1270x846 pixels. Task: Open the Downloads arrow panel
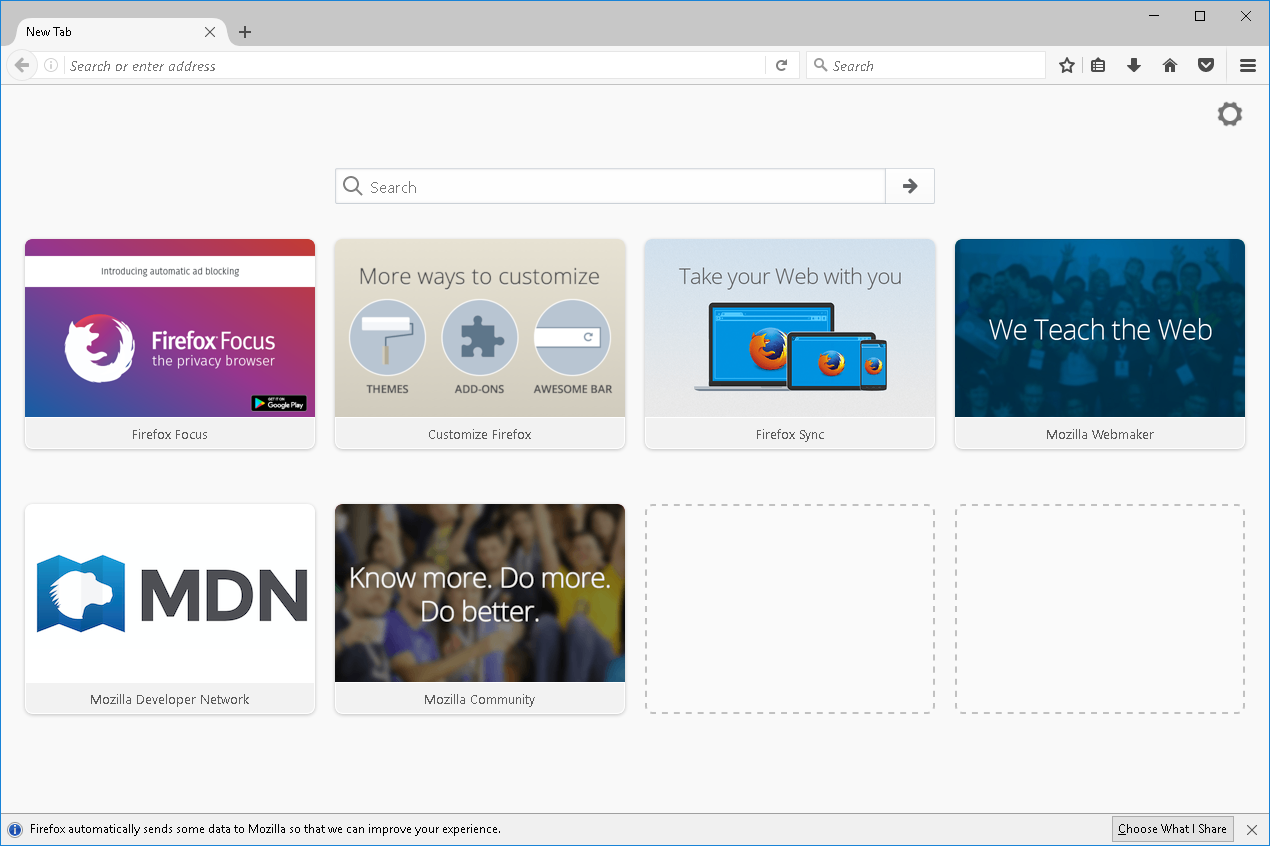(x=1134, y=66)
